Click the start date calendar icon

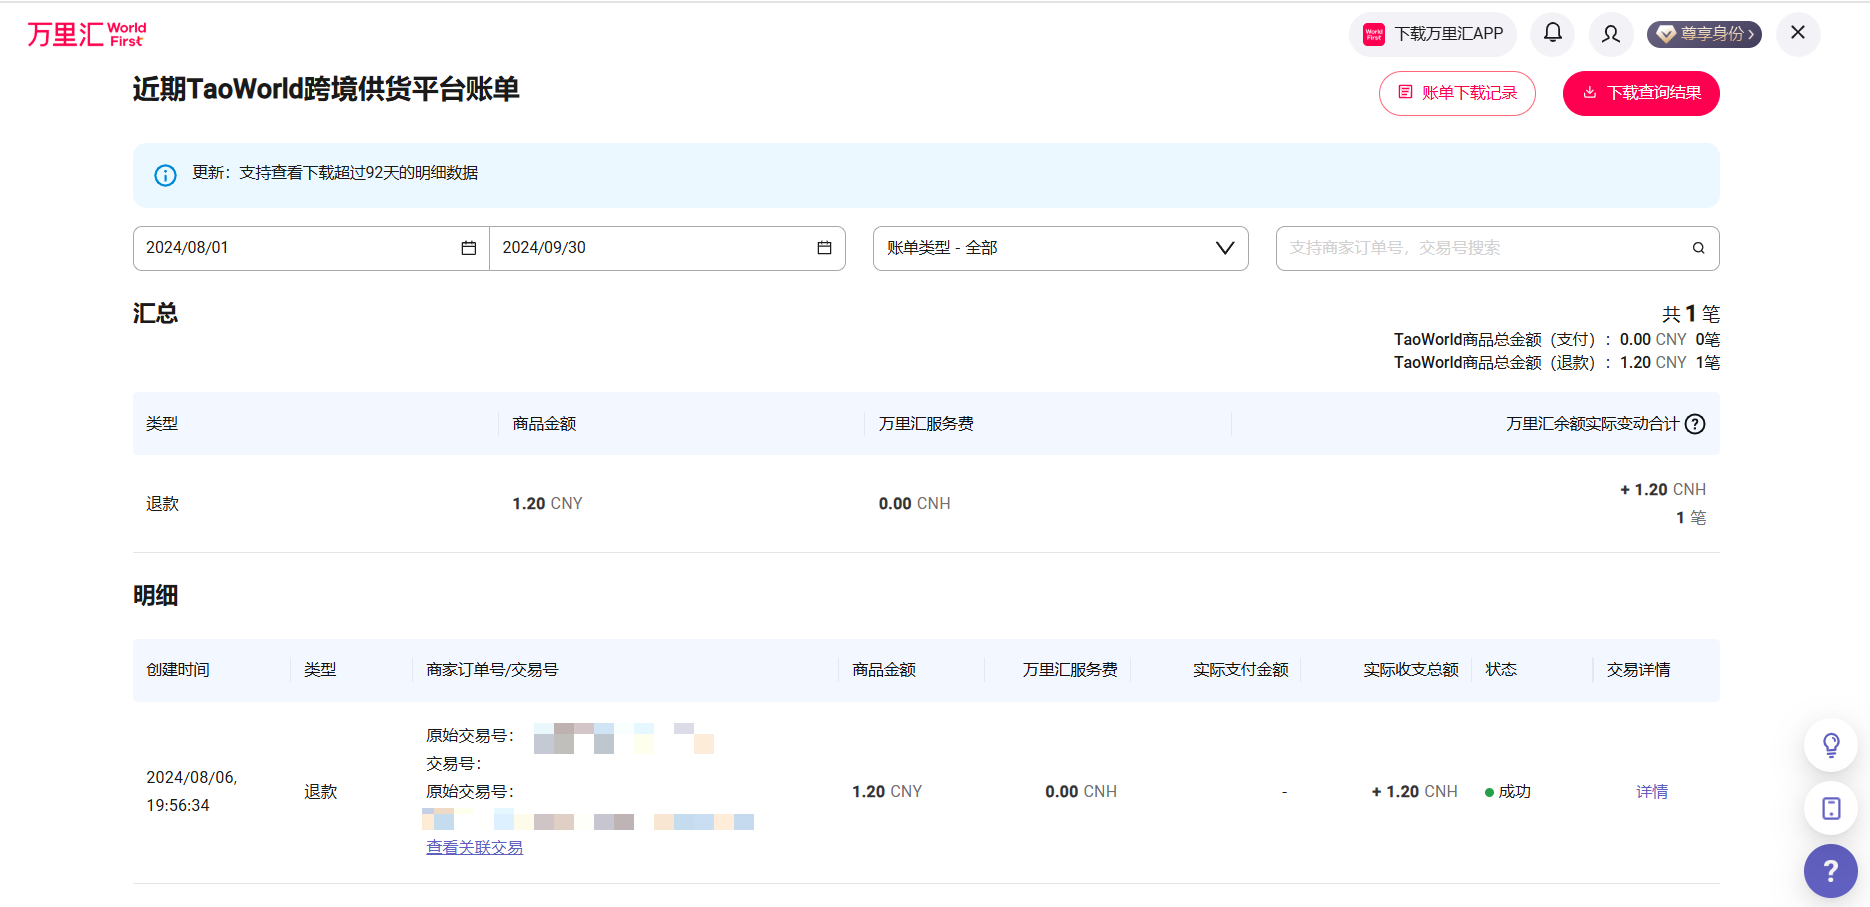(468, 248)
